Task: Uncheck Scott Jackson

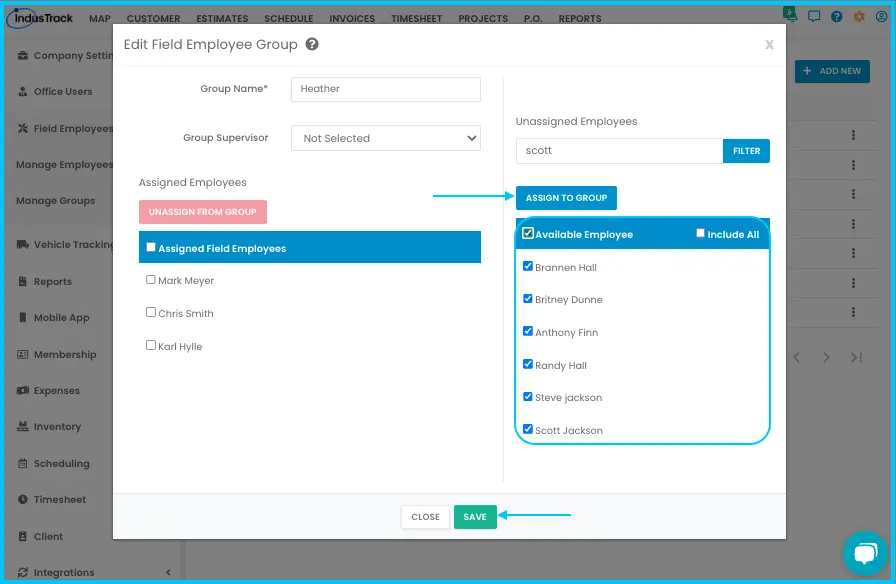Action: click(528, 429)
